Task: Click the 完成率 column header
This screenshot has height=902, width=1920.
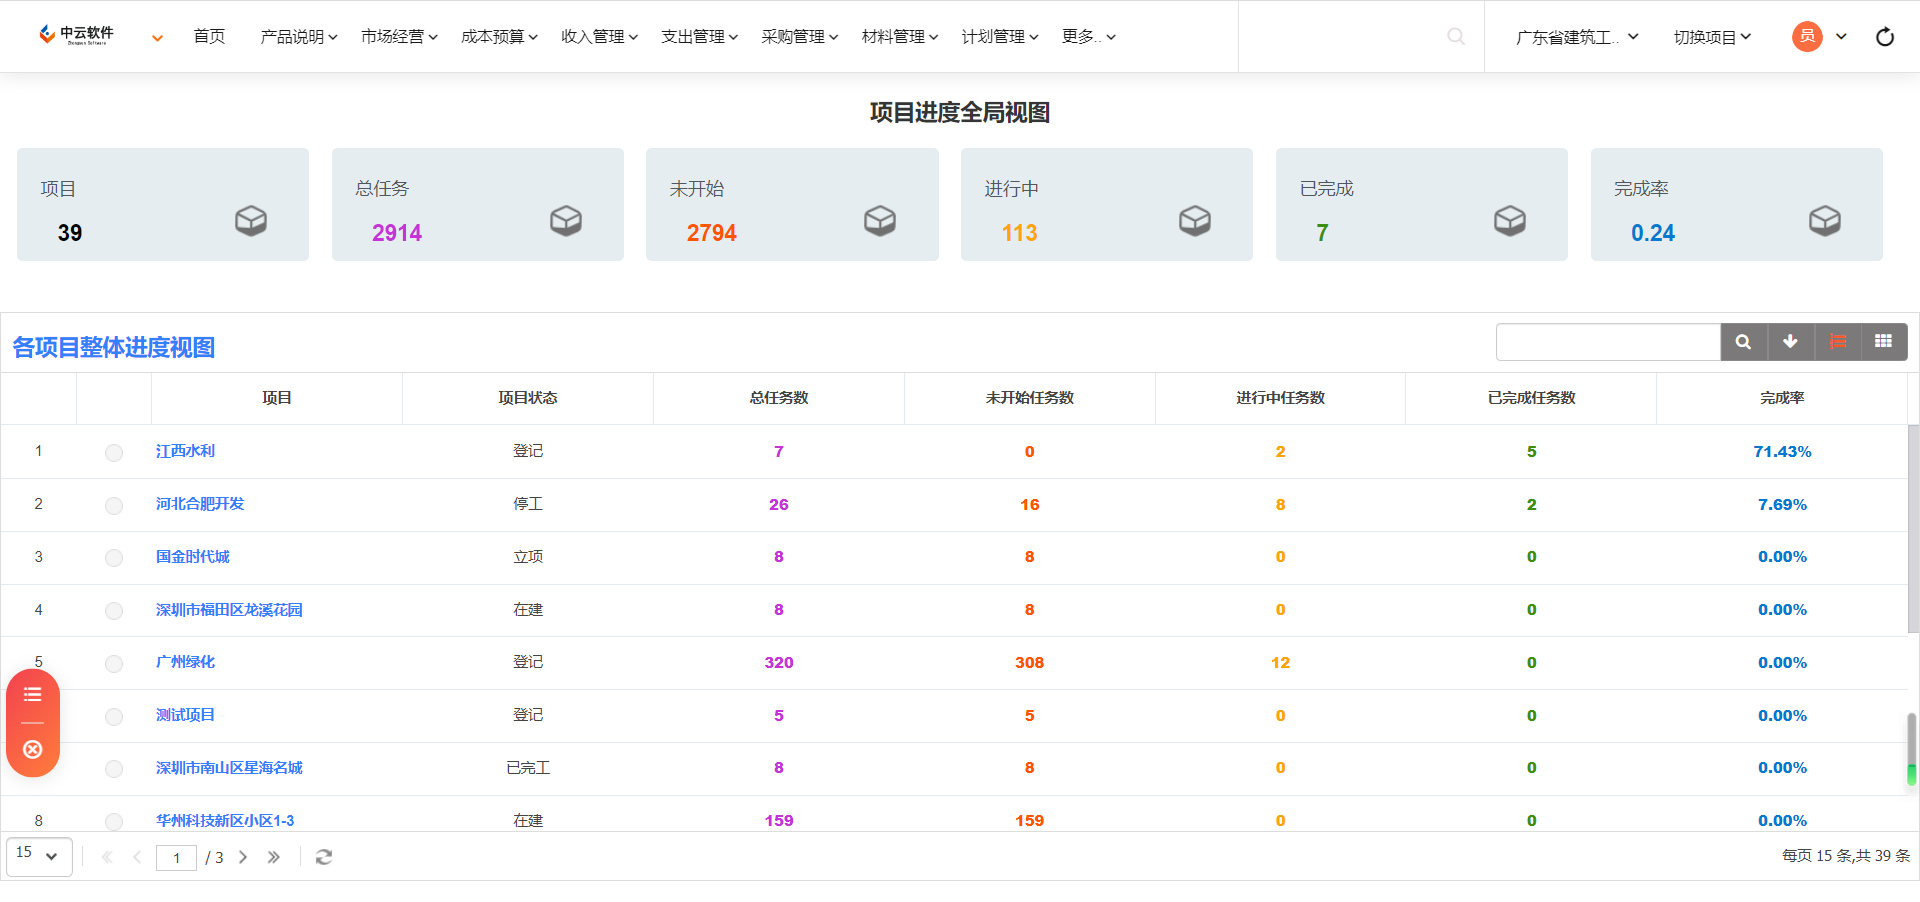Action: [x=1782, y=398]
